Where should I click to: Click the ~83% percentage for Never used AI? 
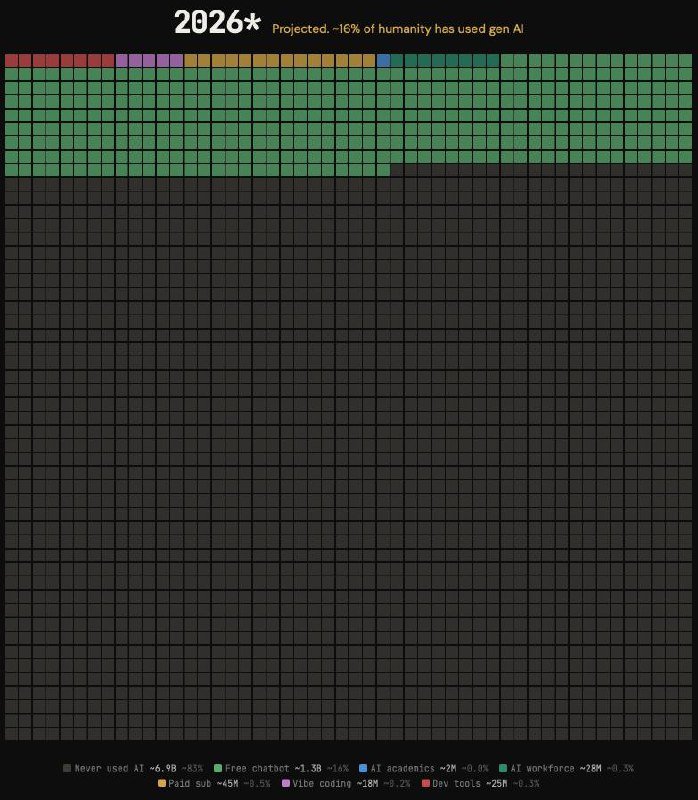point(192,768)
